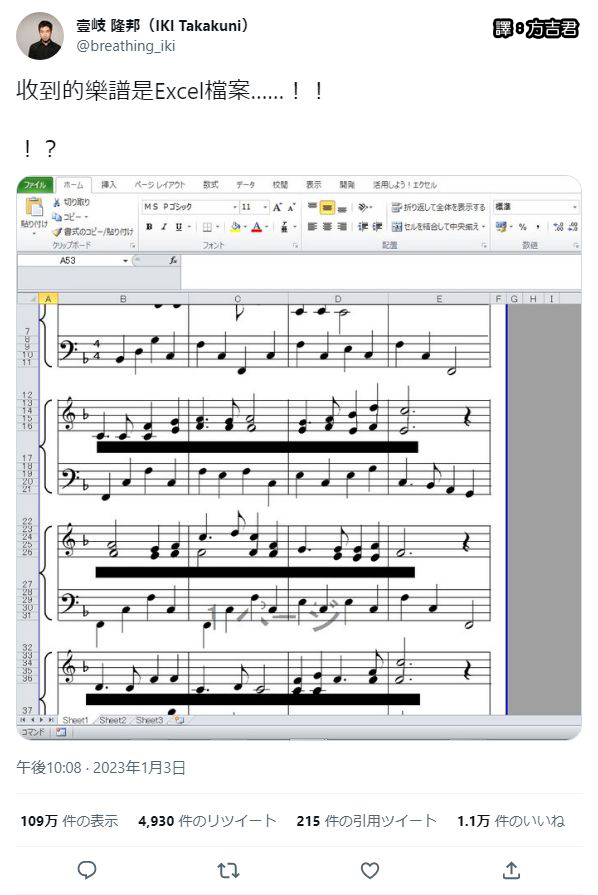598x895 pixels.
Task: Align text right
Action: pyautogui.click(x=341, y=227)
